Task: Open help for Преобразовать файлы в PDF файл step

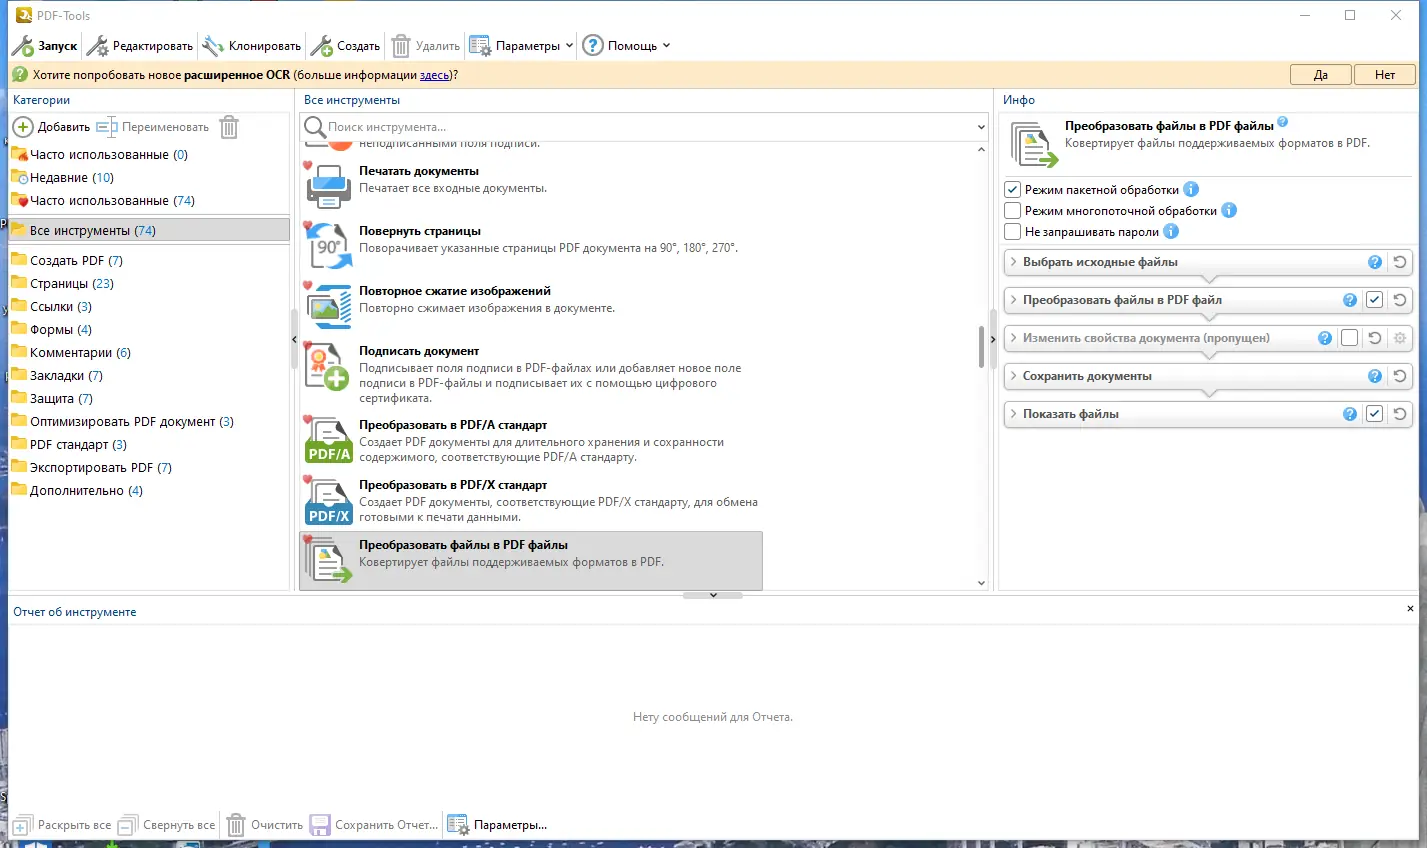Action: tap(1350, 300)
